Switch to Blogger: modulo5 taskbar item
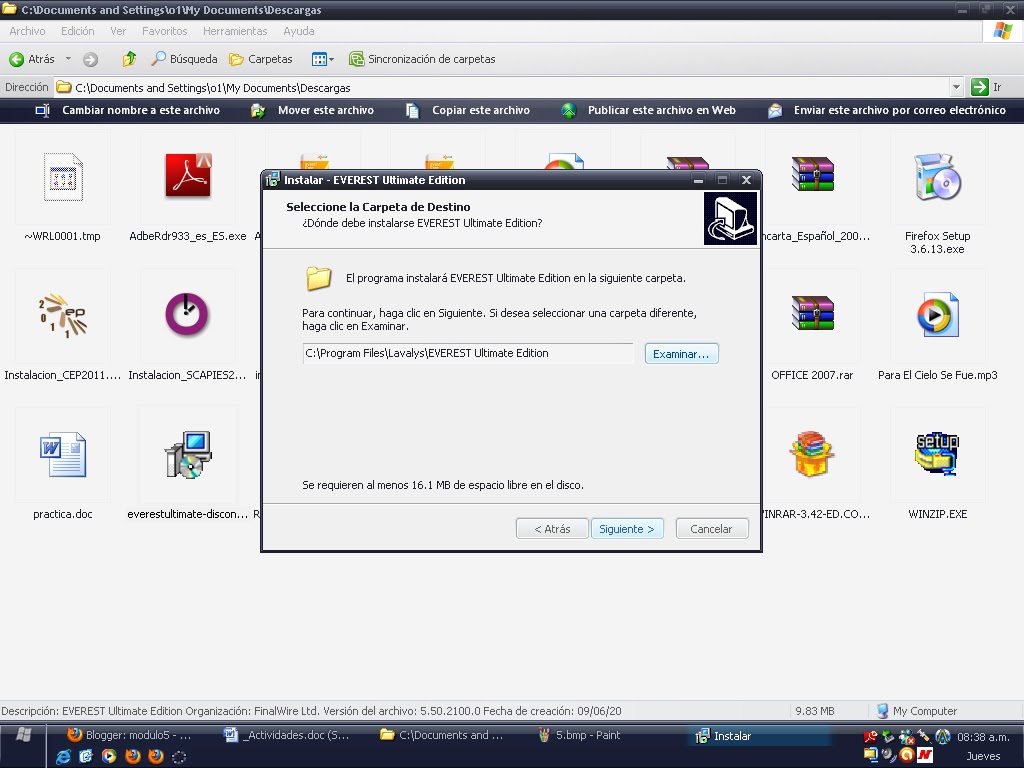 [129, 735]
